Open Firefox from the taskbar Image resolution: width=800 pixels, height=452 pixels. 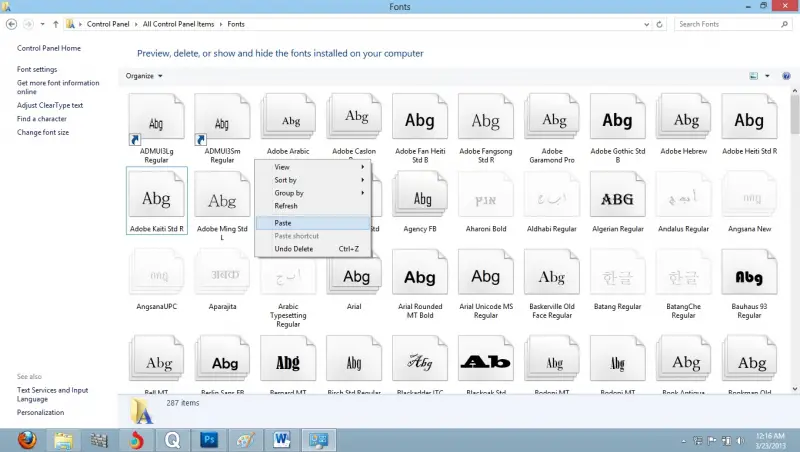tap(27, 440)
